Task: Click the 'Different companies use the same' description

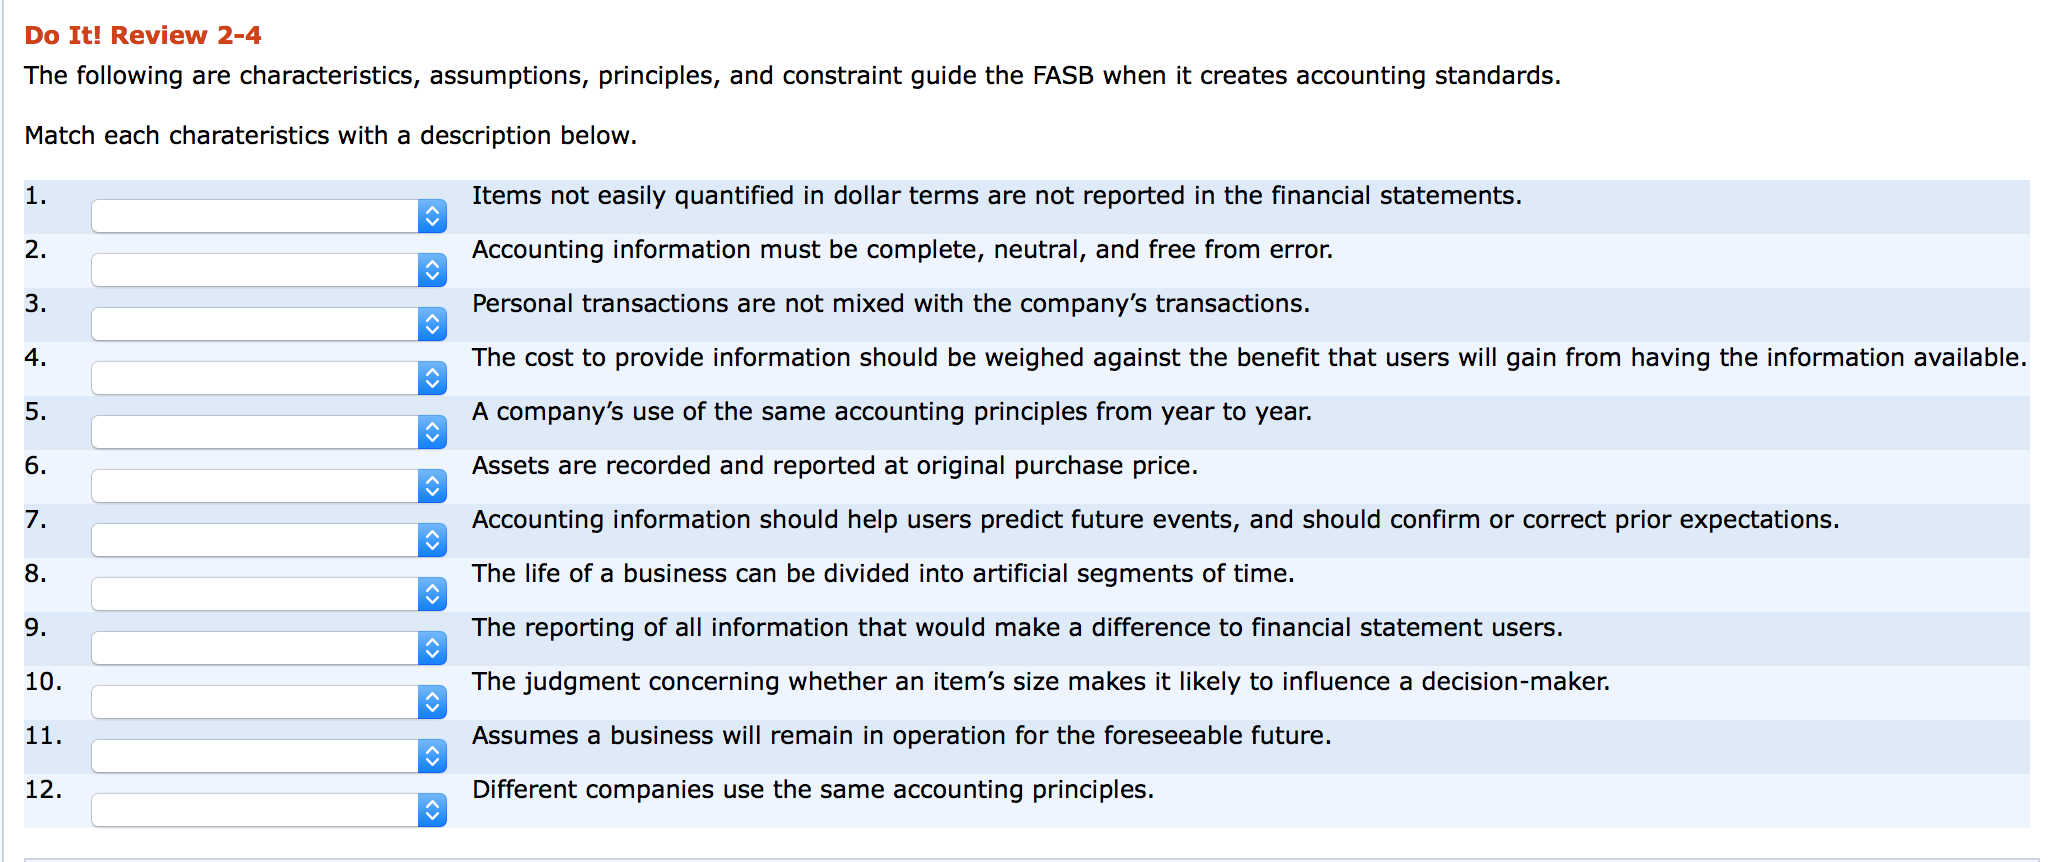Action: 812,790
